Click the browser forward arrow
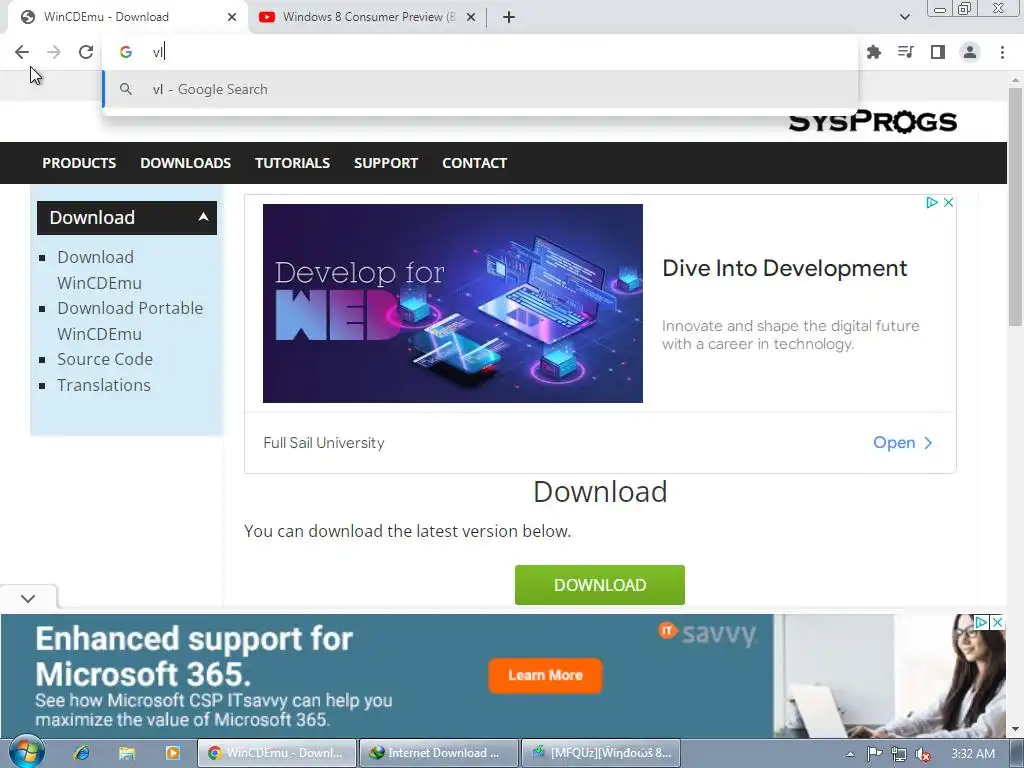The height and width of the screenshot is (768, 1024). click(54, 52)
